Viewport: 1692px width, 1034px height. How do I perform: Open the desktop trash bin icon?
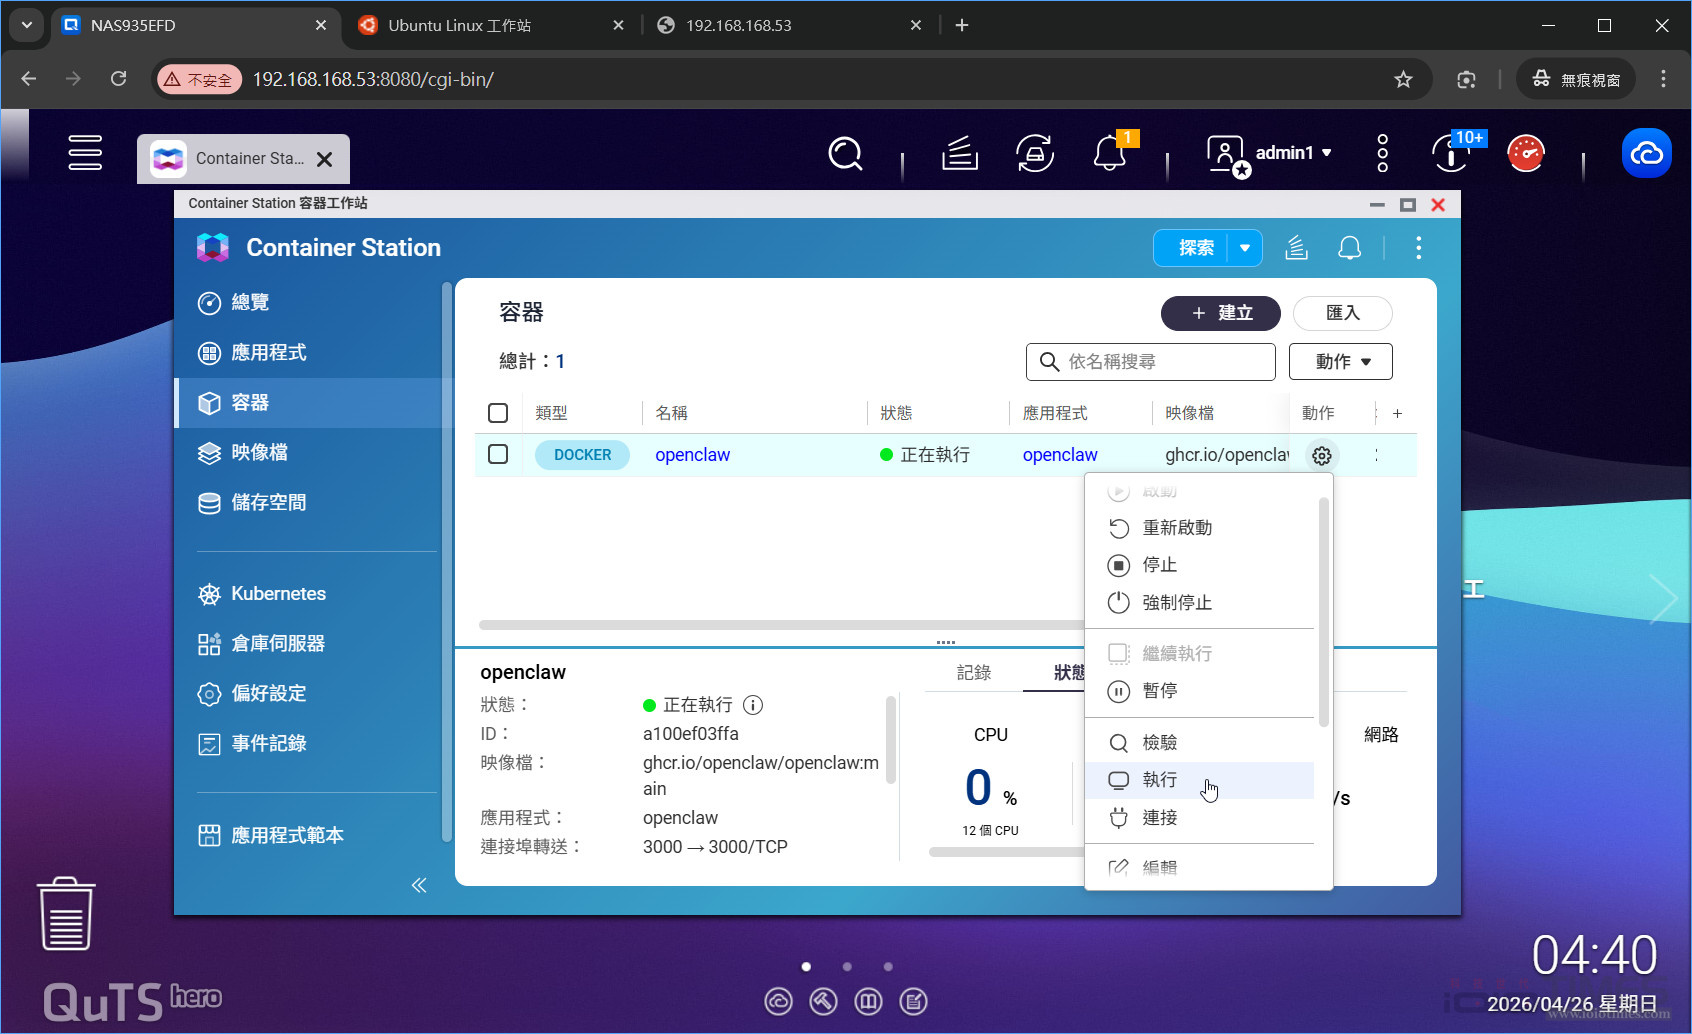[x=66, y=914]
